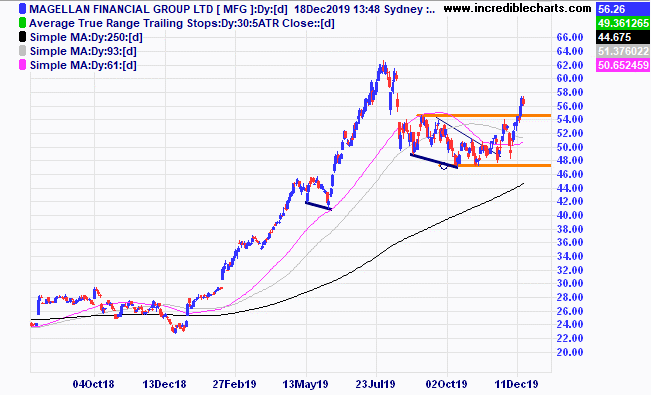Click the 02Oct19 date axis label
The height and width of the screenshot is (395, 651).
click(x=446, y=384)
